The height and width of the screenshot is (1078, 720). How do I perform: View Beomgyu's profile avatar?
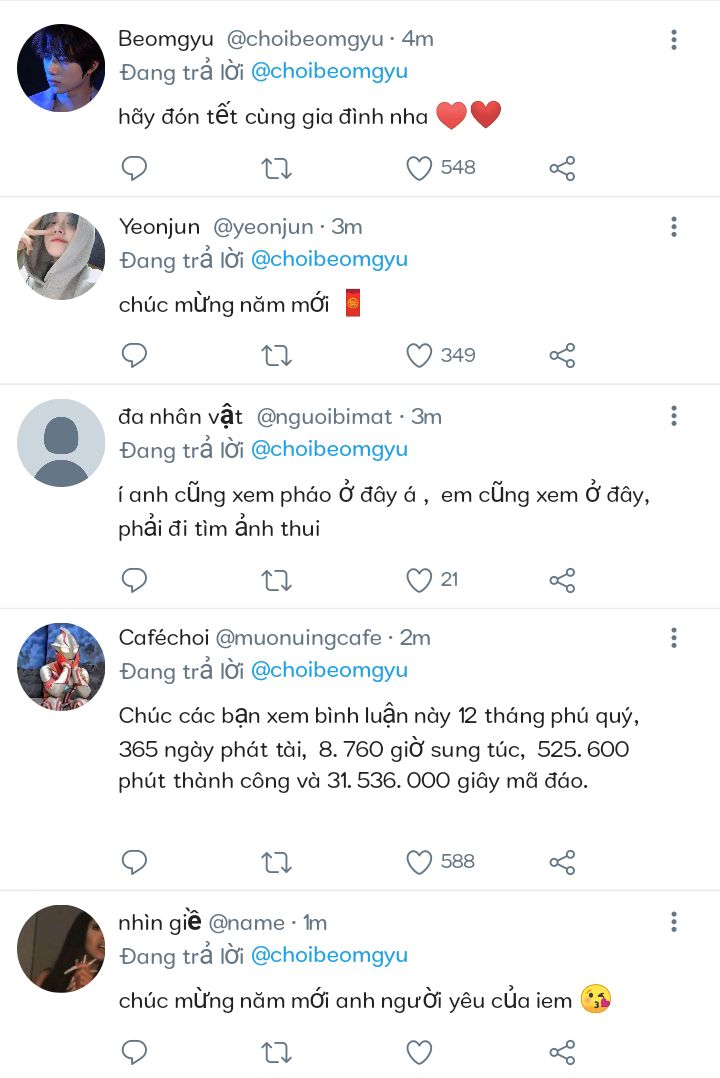pyautogui.click(x=61, y=68)
